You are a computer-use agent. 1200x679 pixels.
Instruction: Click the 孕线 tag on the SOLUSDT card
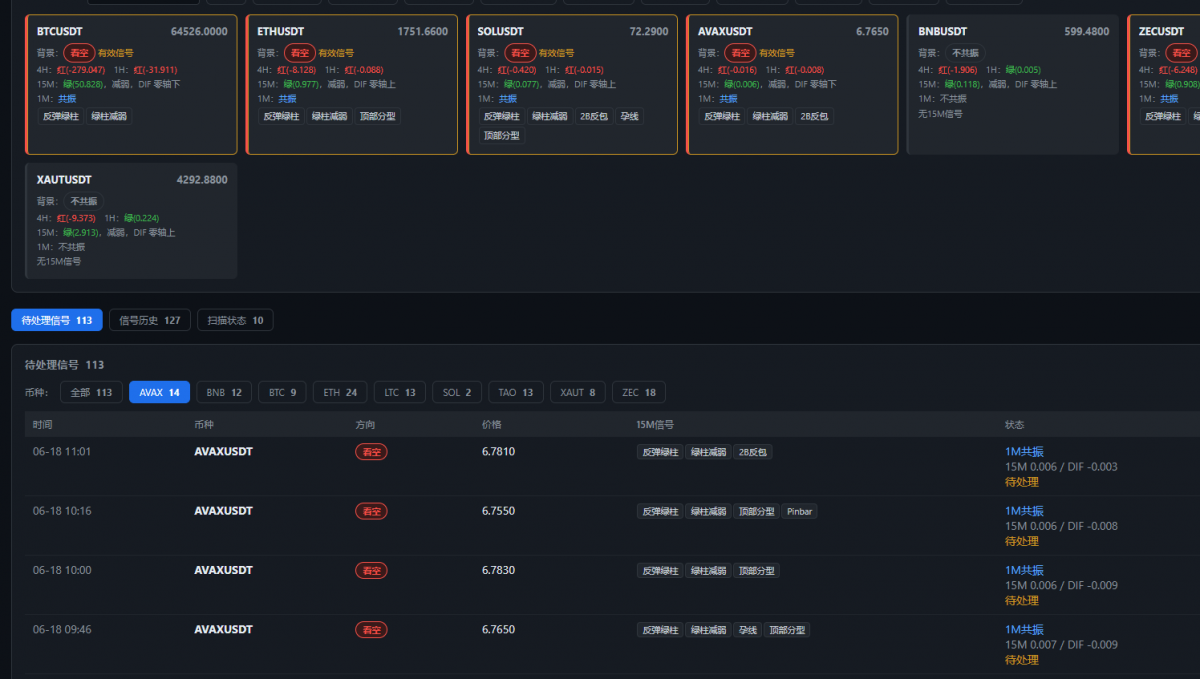point(629,116)
